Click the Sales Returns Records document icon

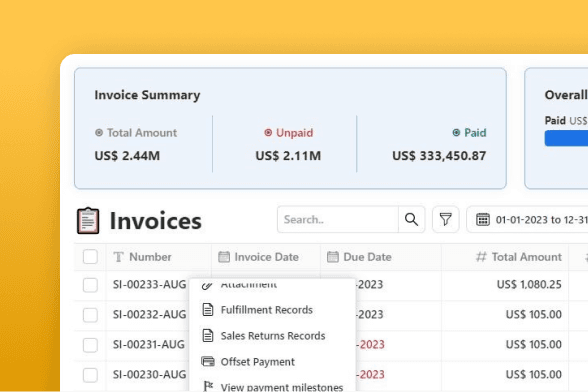[208, 336]
